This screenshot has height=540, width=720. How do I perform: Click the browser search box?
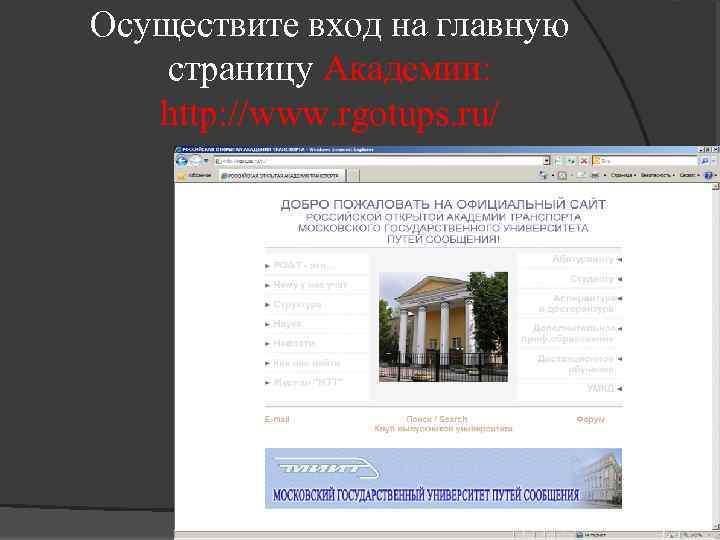coord(645,161)
